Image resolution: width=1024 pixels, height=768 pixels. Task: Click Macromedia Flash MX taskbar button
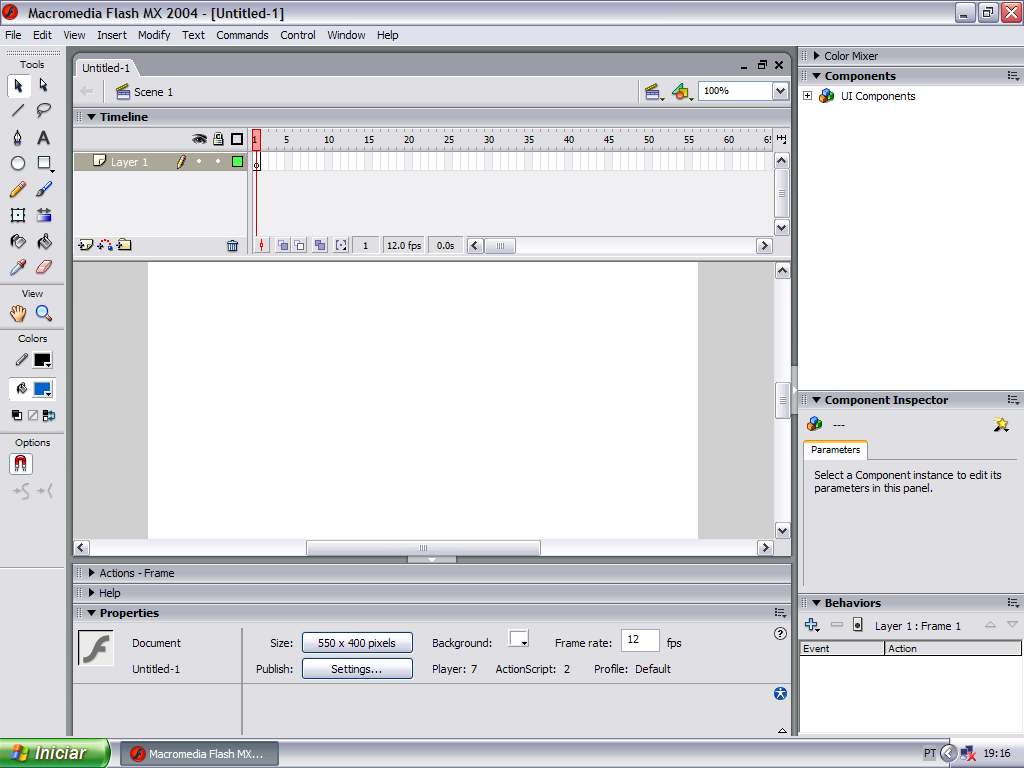[x=201, y=754]
